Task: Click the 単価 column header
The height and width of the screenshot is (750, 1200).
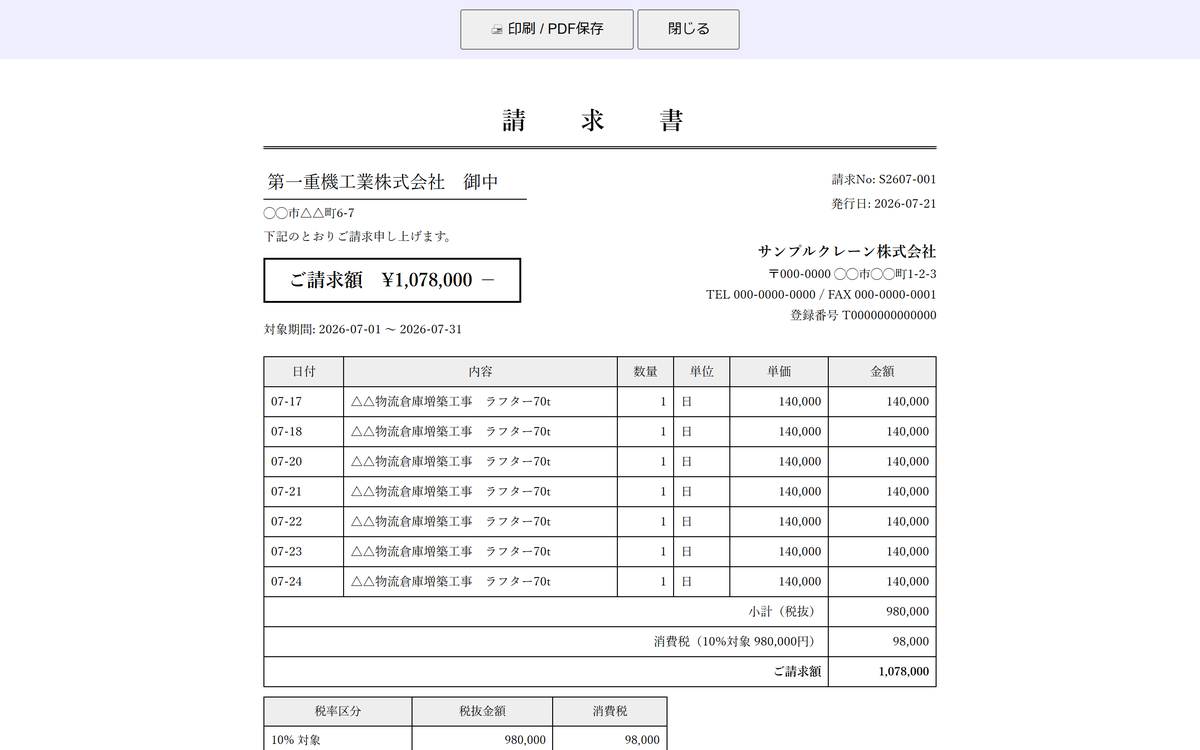Action: point(779,371)
